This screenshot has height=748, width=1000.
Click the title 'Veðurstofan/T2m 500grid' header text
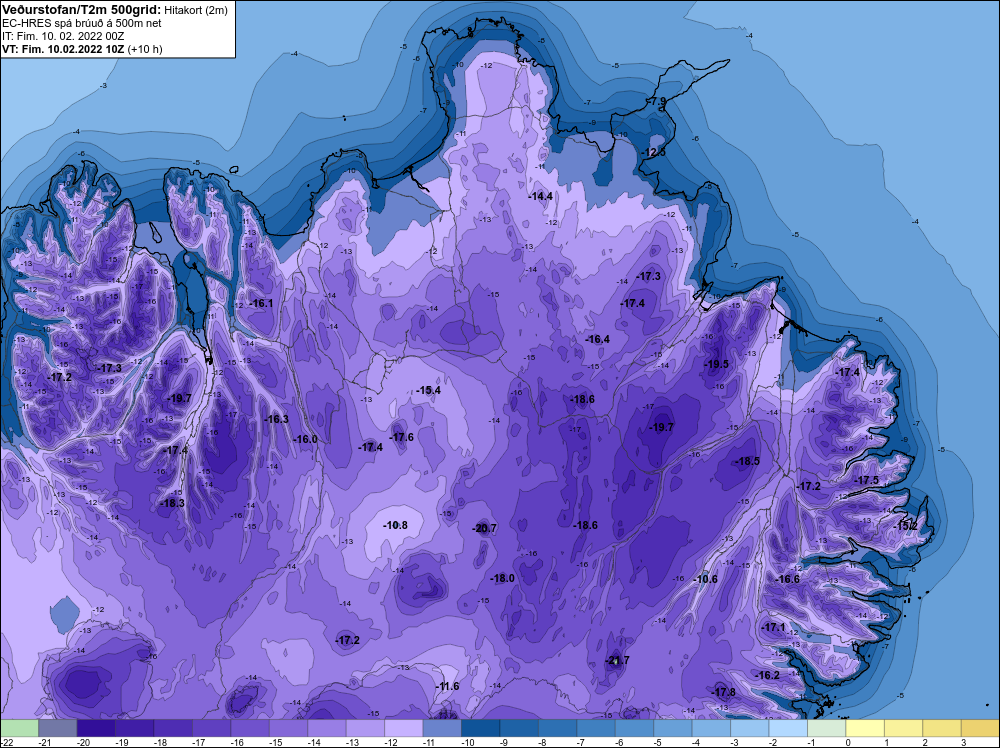pos(82,10)
